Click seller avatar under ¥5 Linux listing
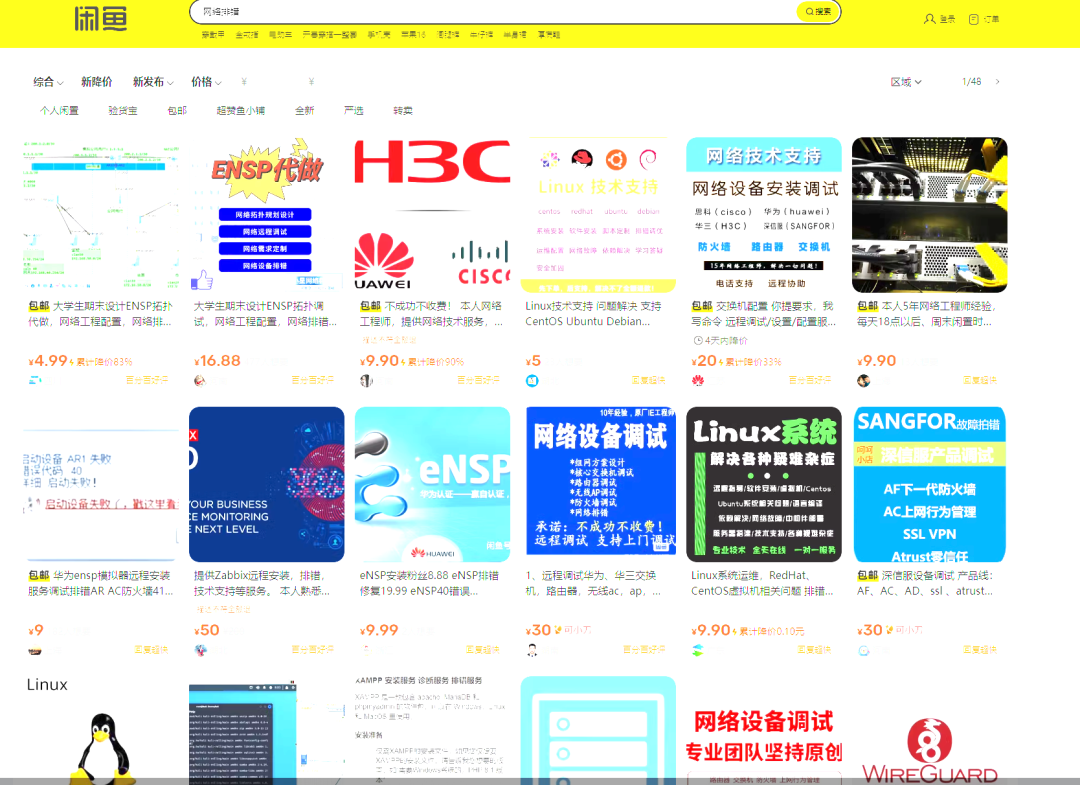This screenshot has width=1080, height=785. pyautogui.click(x=532, y=380)
